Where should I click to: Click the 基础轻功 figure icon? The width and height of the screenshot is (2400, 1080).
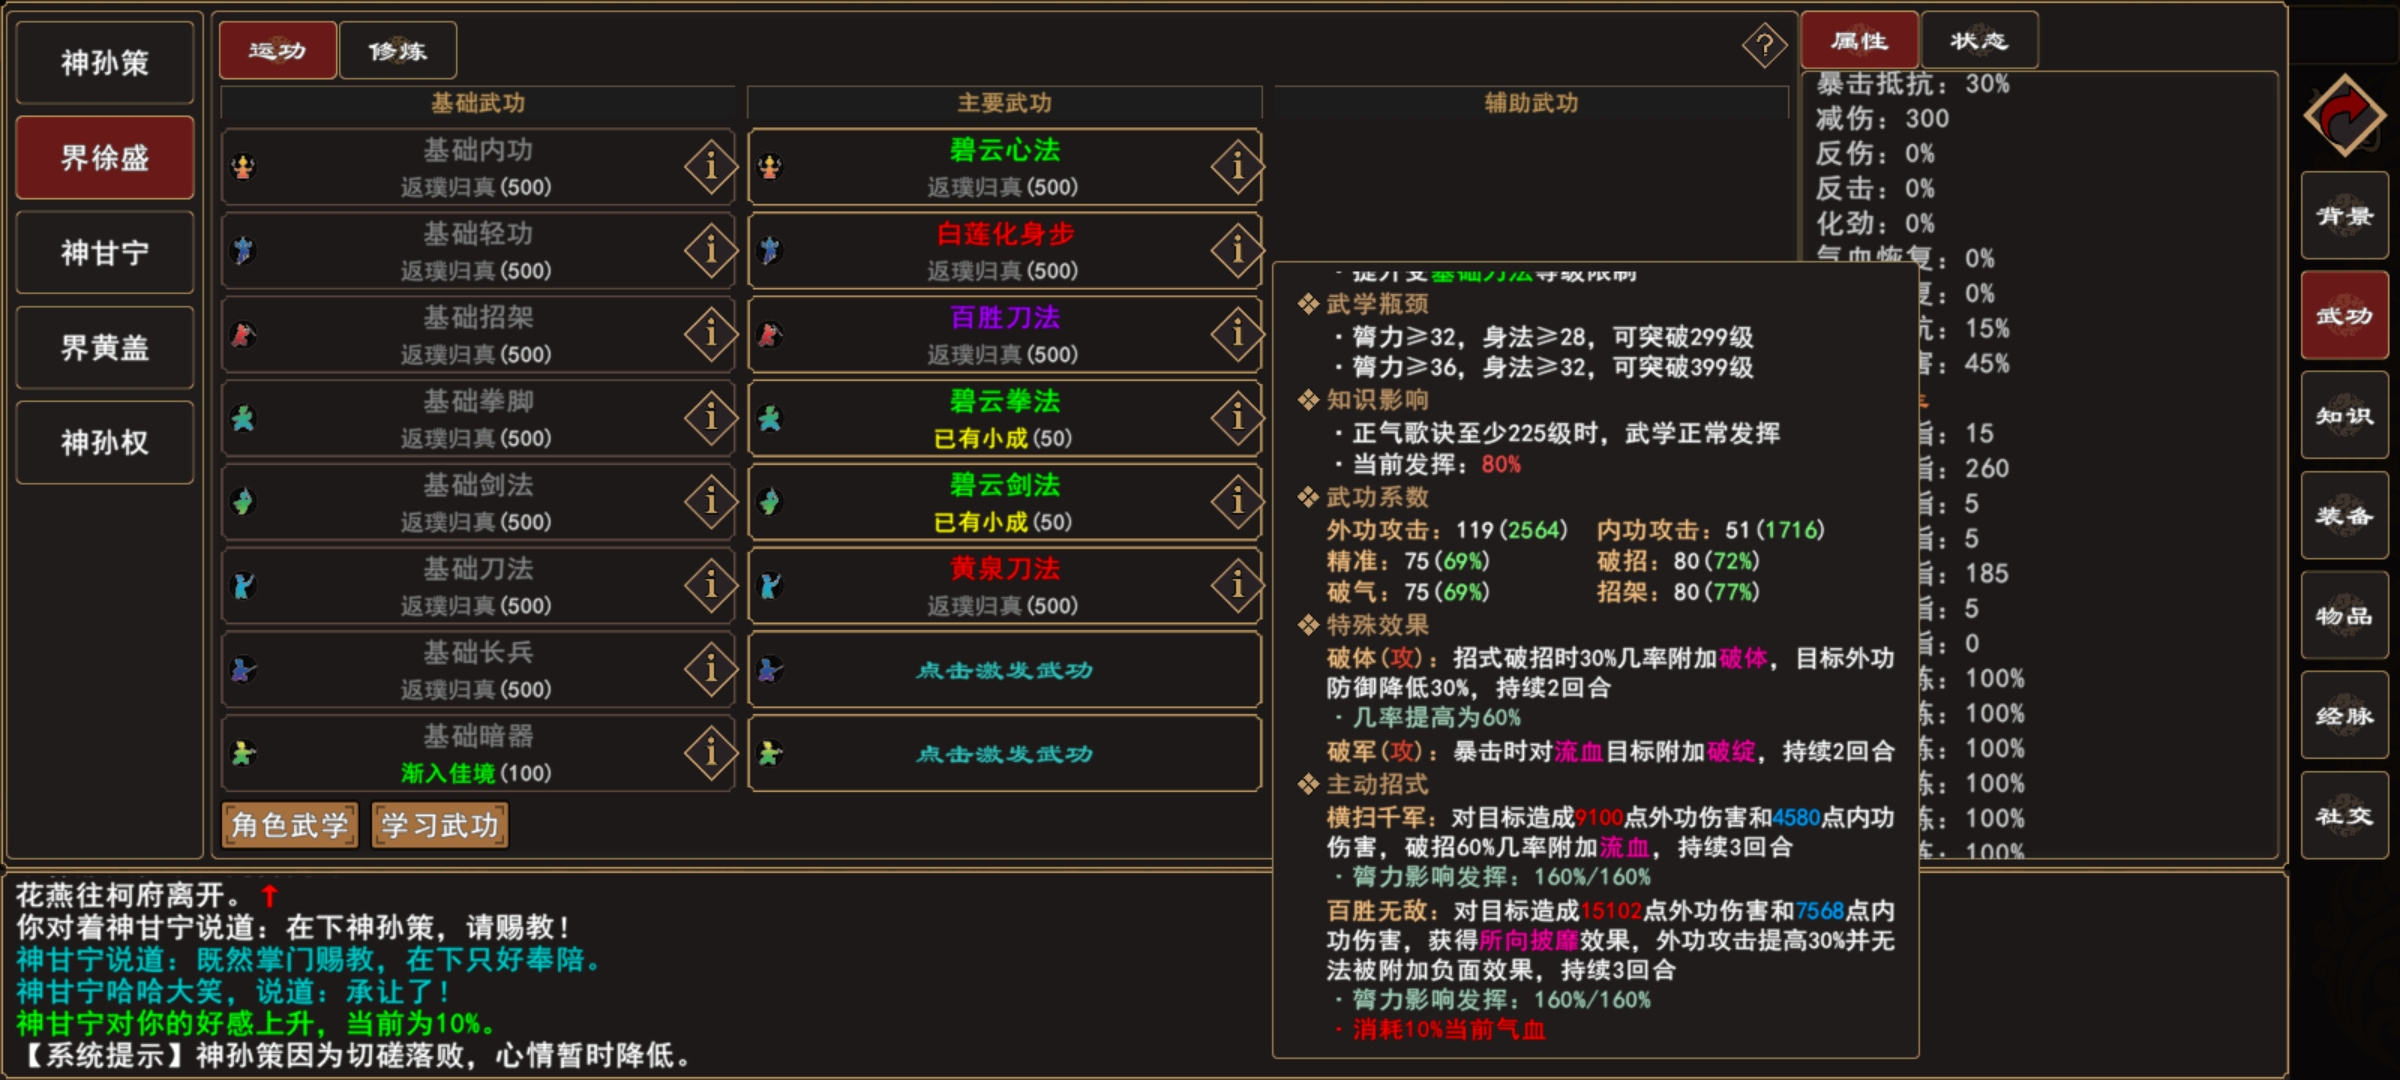pyautogui.click(x=243, y=251)
